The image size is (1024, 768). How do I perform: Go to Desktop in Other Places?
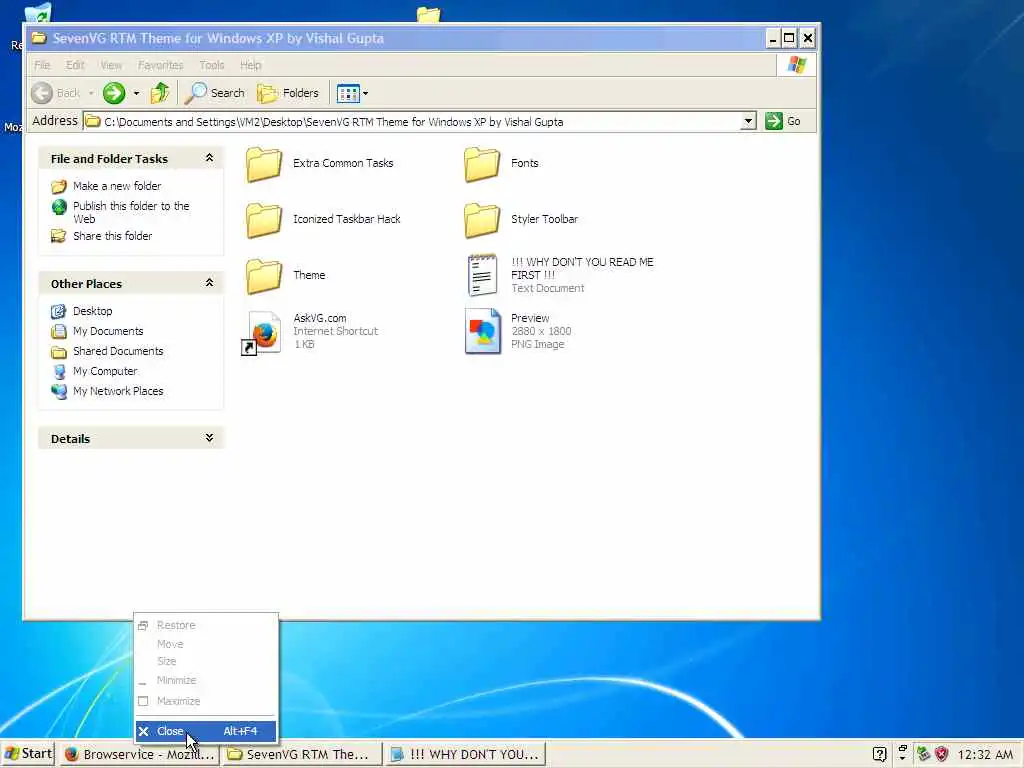(92, 311)
